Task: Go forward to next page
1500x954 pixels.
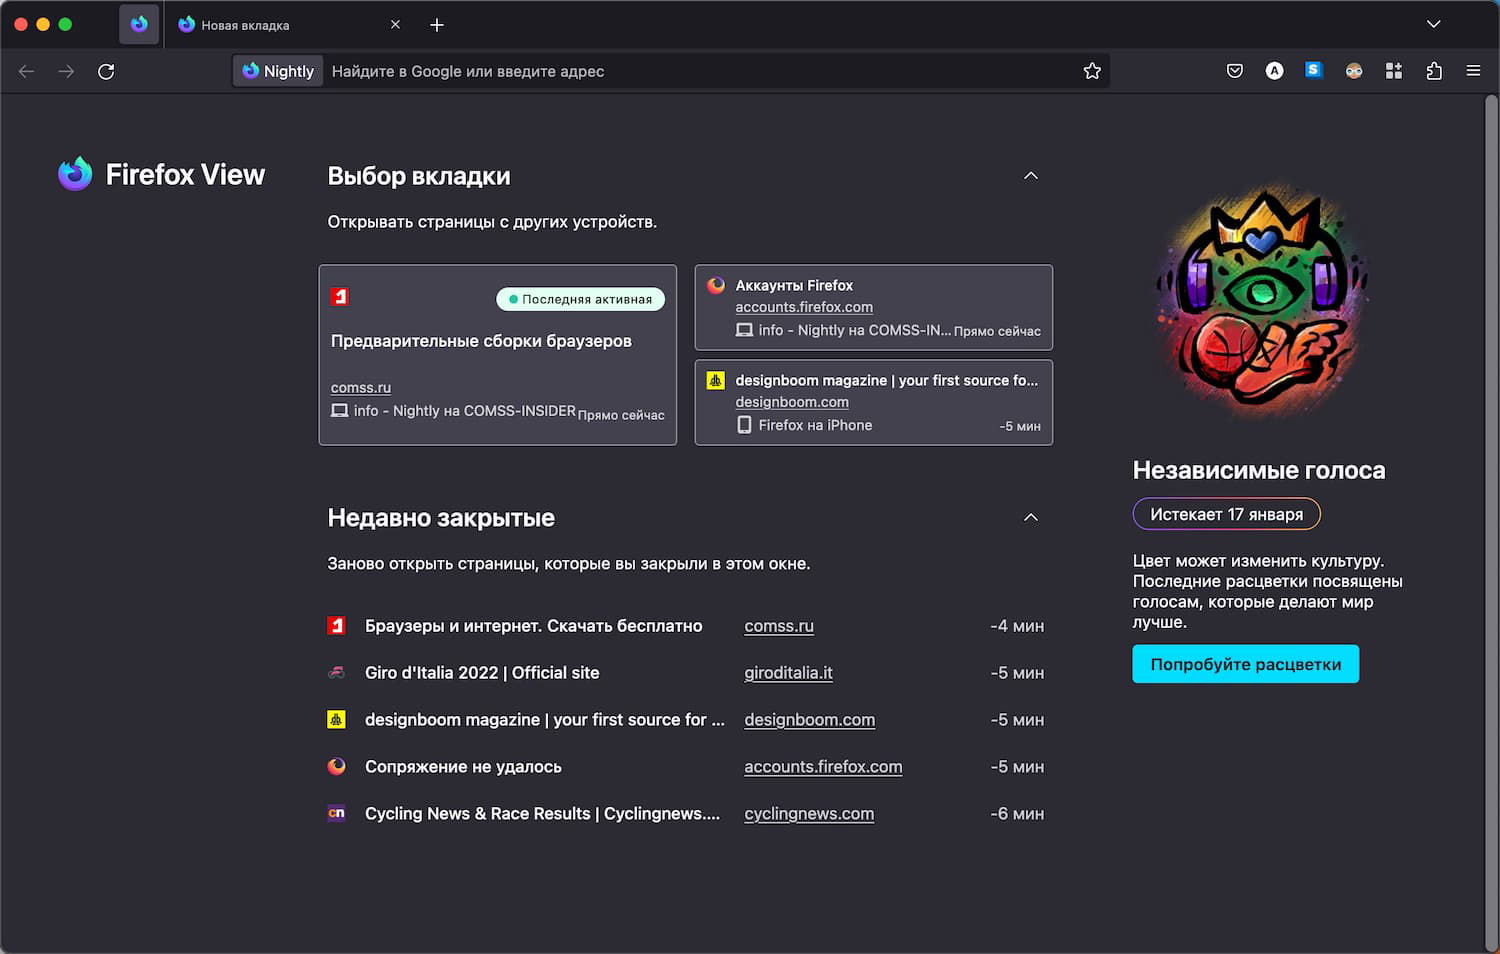Action: pos(66,71)
